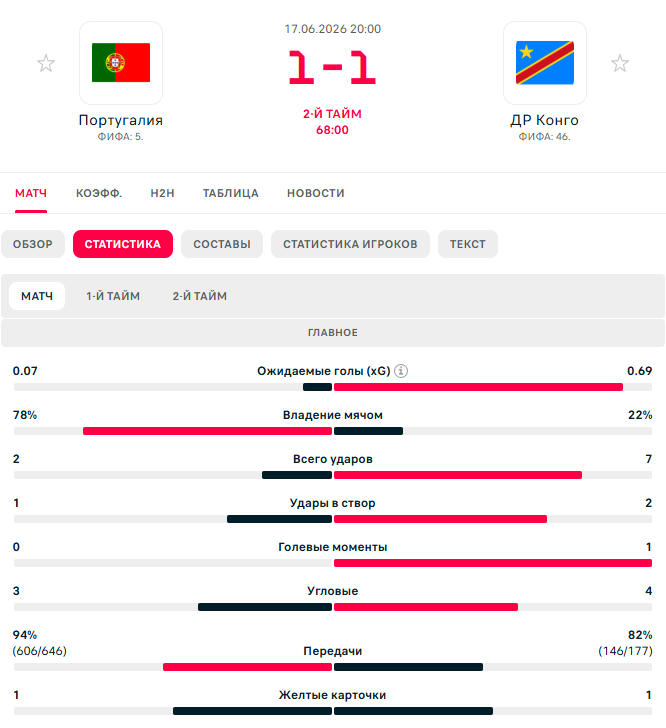Click the Португалия team name

pyautogui.click(x=121, y=120)
